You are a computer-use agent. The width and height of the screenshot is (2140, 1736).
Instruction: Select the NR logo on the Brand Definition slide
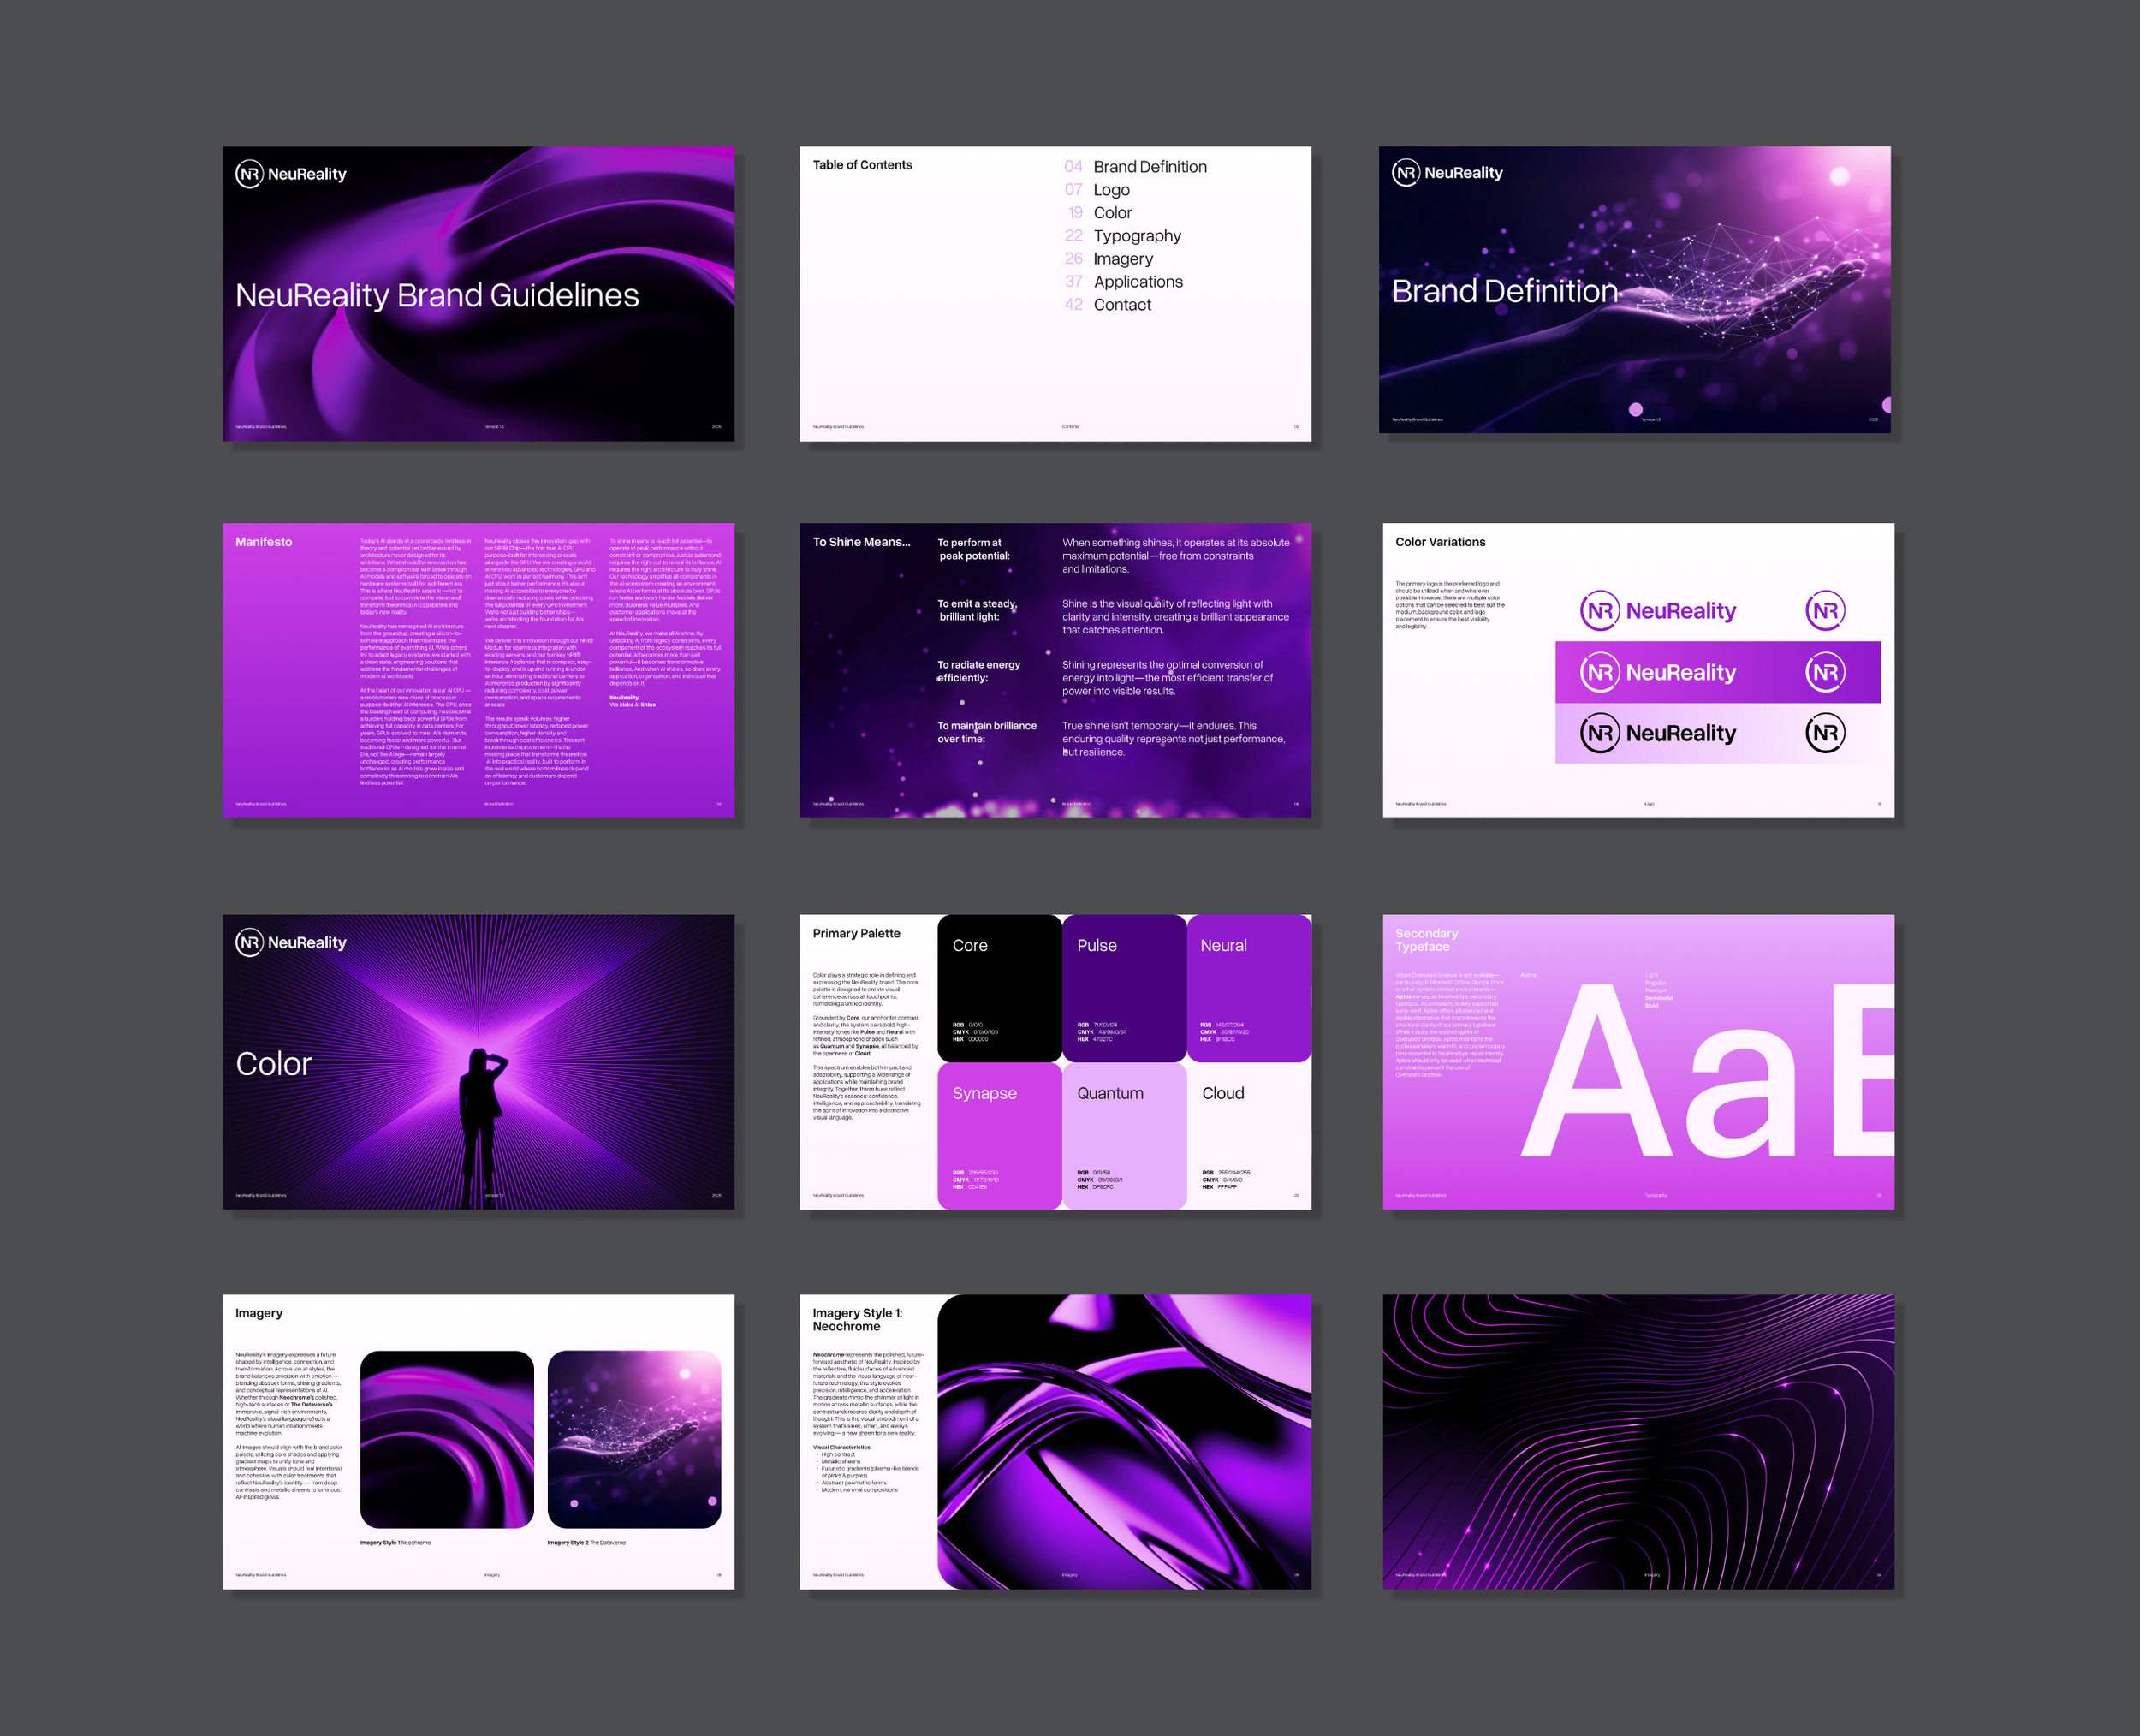pos(1406,172)
